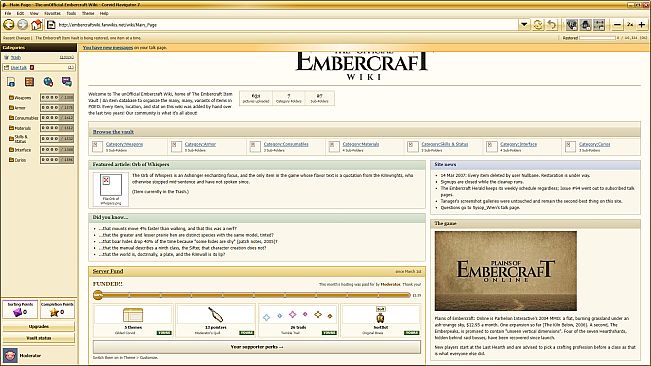Click the Weapons counter display
Image resolution: width=651 pixels, height=366 pixels.
pyautogui.click(x=57, y=98)
